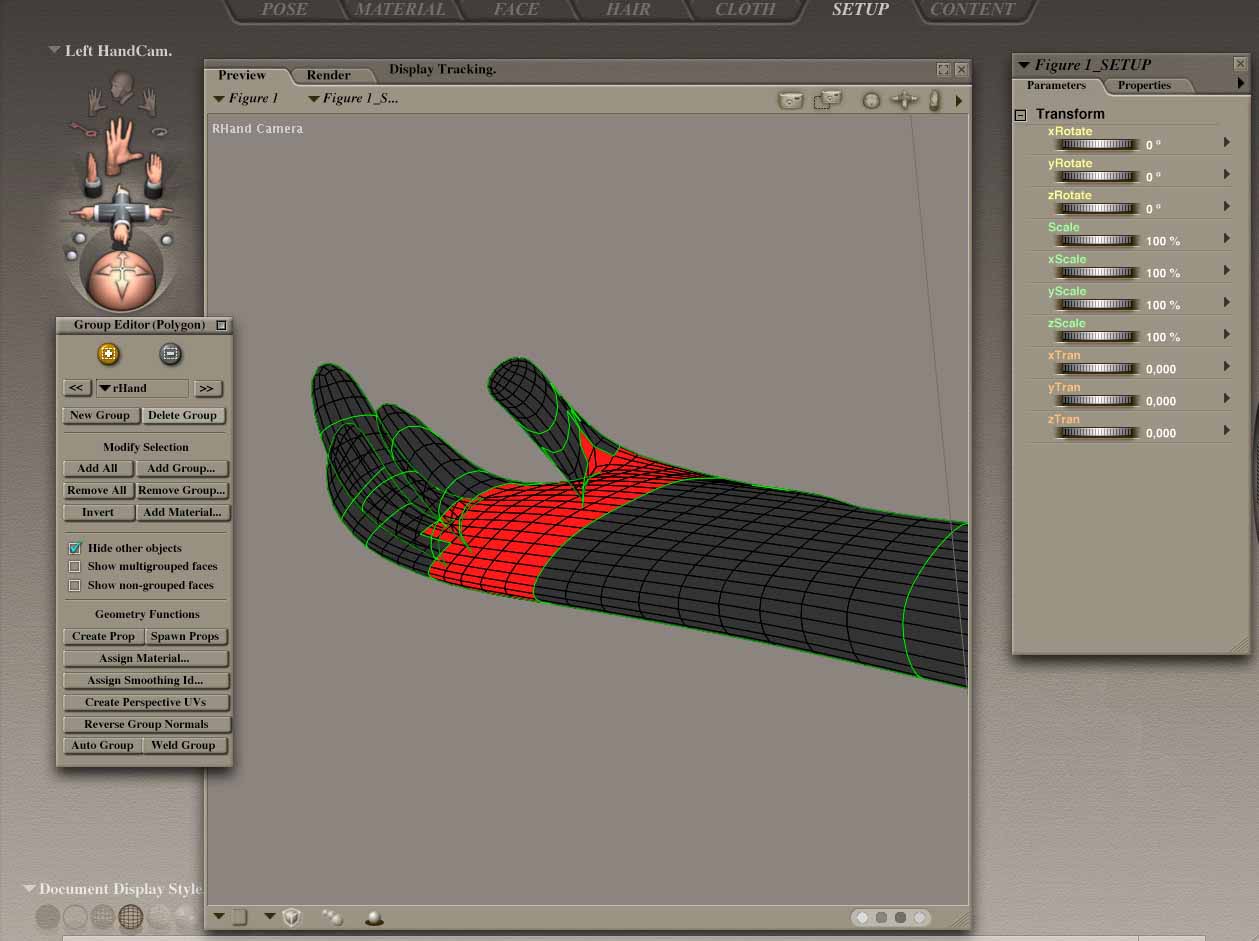Enable Show non-grouped faces checkbox
Screen dimensions: 1259x941
point(75,586)
